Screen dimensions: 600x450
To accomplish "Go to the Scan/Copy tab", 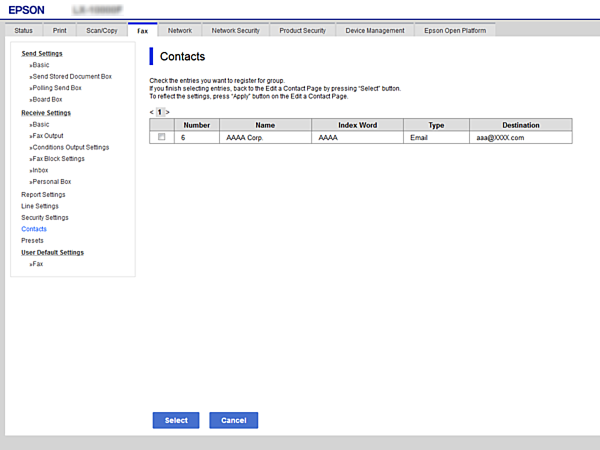I will click(100, 31).
